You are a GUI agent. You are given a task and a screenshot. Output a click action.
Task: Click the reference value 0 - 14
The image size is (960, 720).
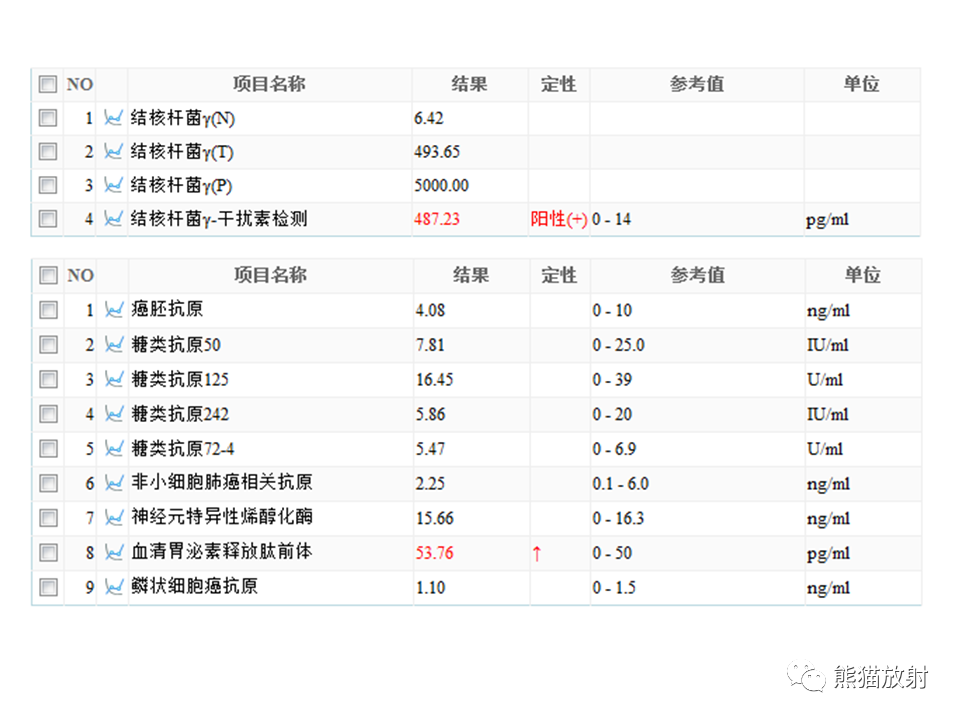612,219
